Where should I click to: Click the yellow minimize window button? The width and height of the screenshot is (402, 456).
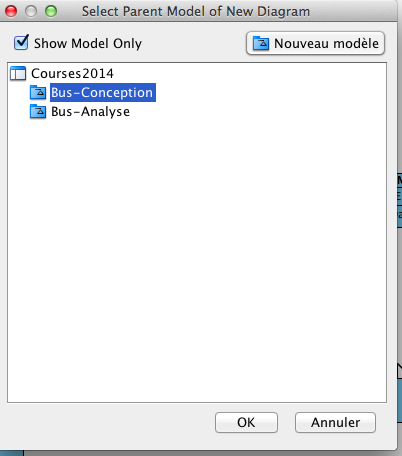(31, 11)
